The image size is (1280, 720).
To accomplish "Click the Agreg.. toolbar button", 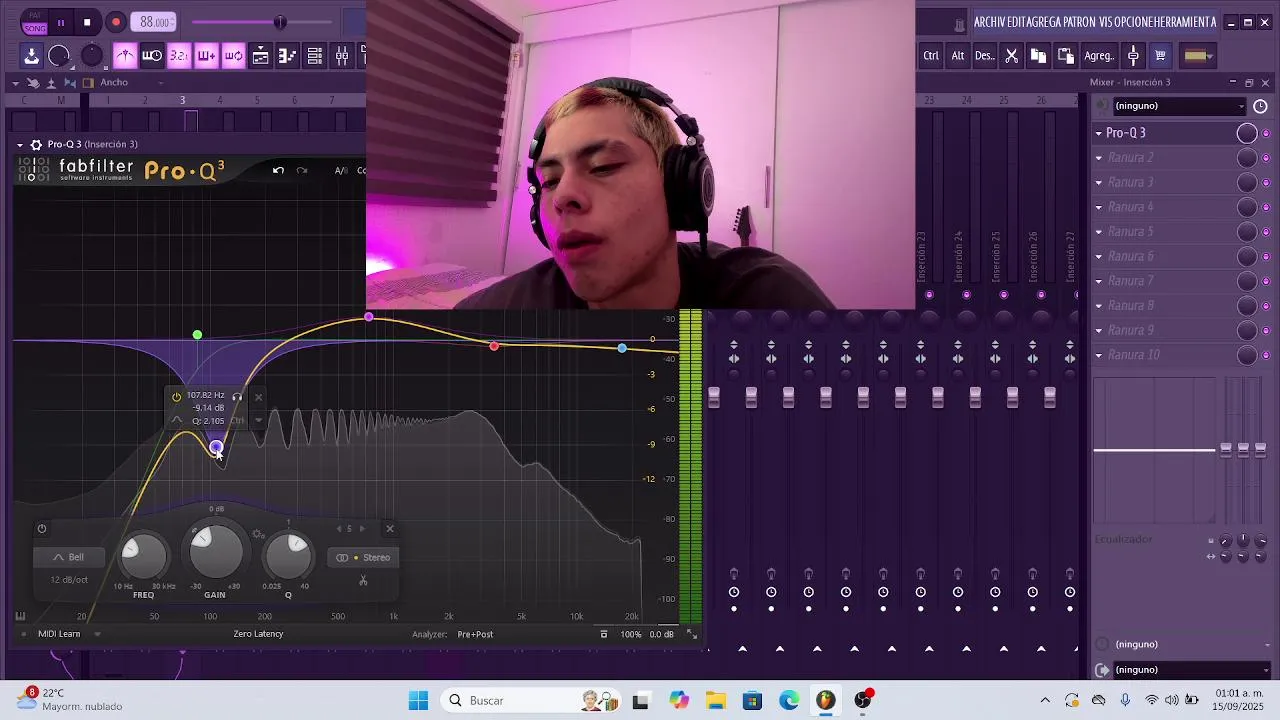I will click(x=1099, y=56).
